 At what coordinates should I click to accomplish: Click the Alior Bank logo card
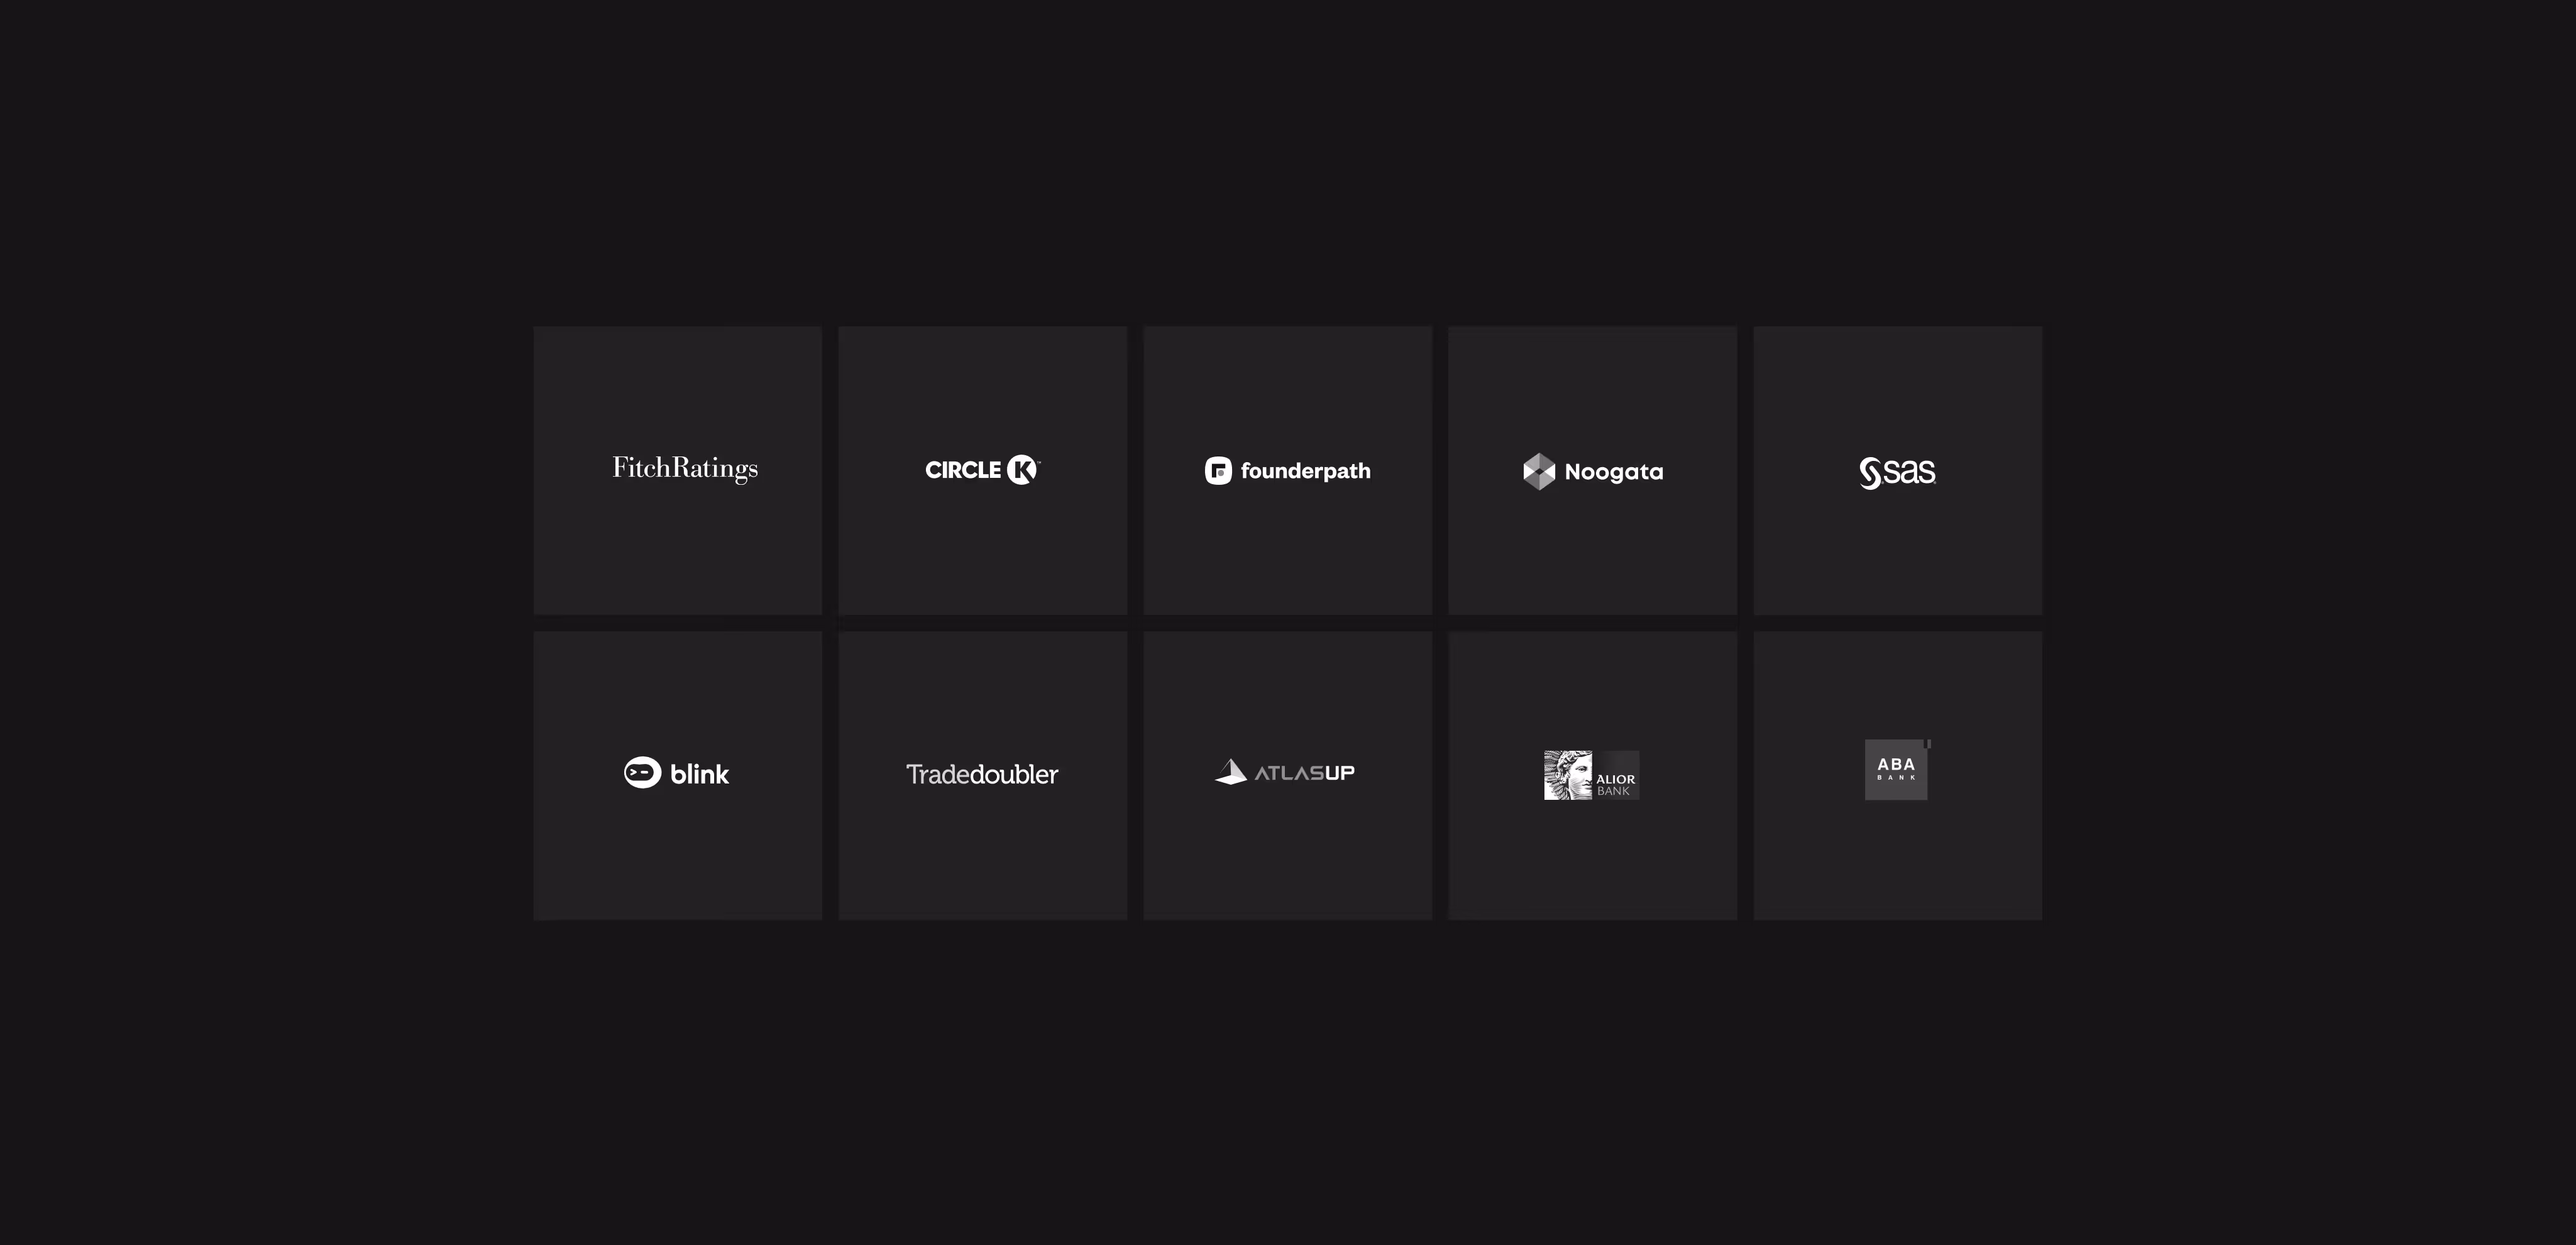pos(1593,775)
